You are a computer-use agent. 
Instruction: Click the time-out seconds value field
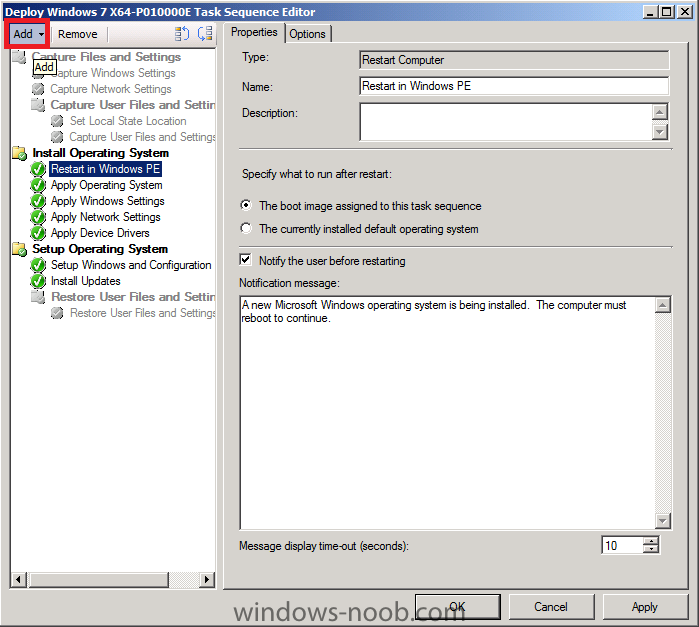(622, 545)
